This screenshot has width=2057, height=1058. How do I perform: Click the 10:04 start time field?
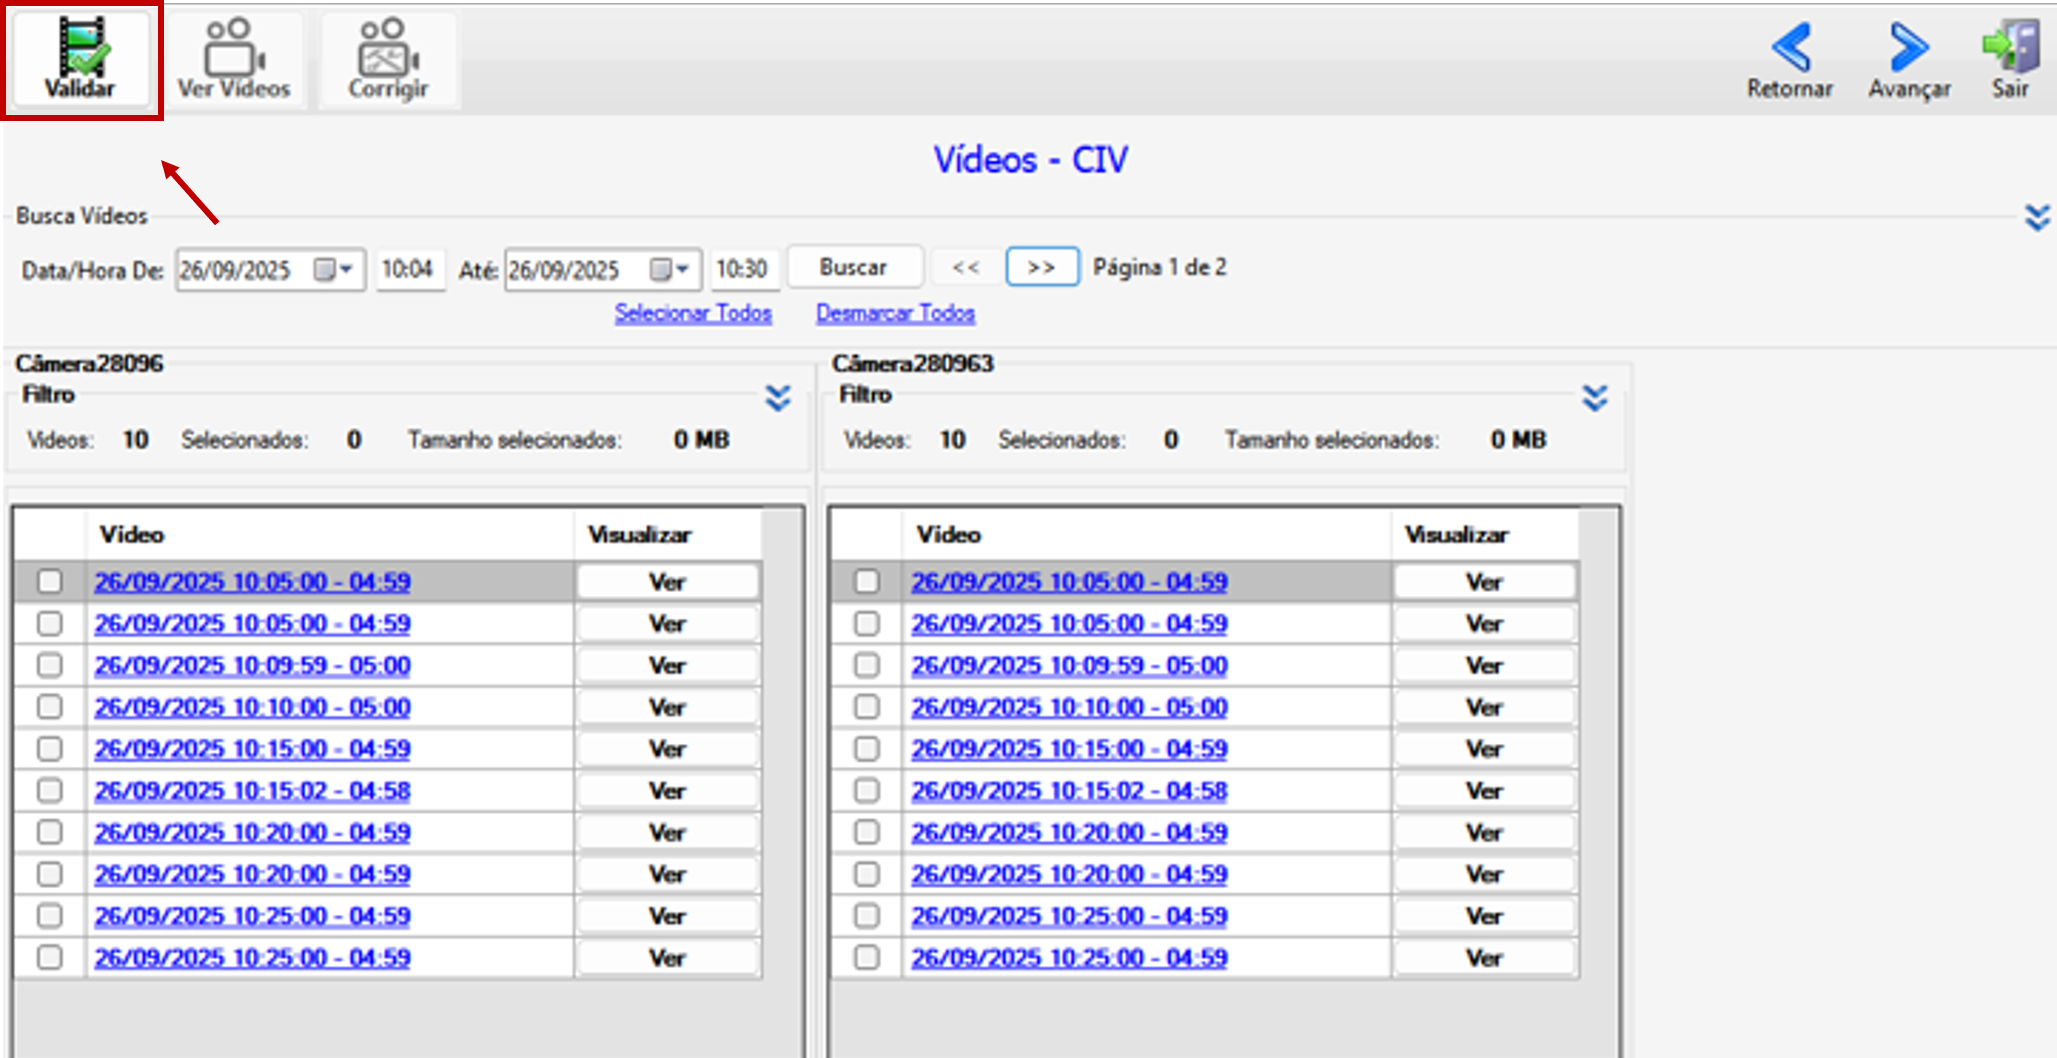pos(408,270)
